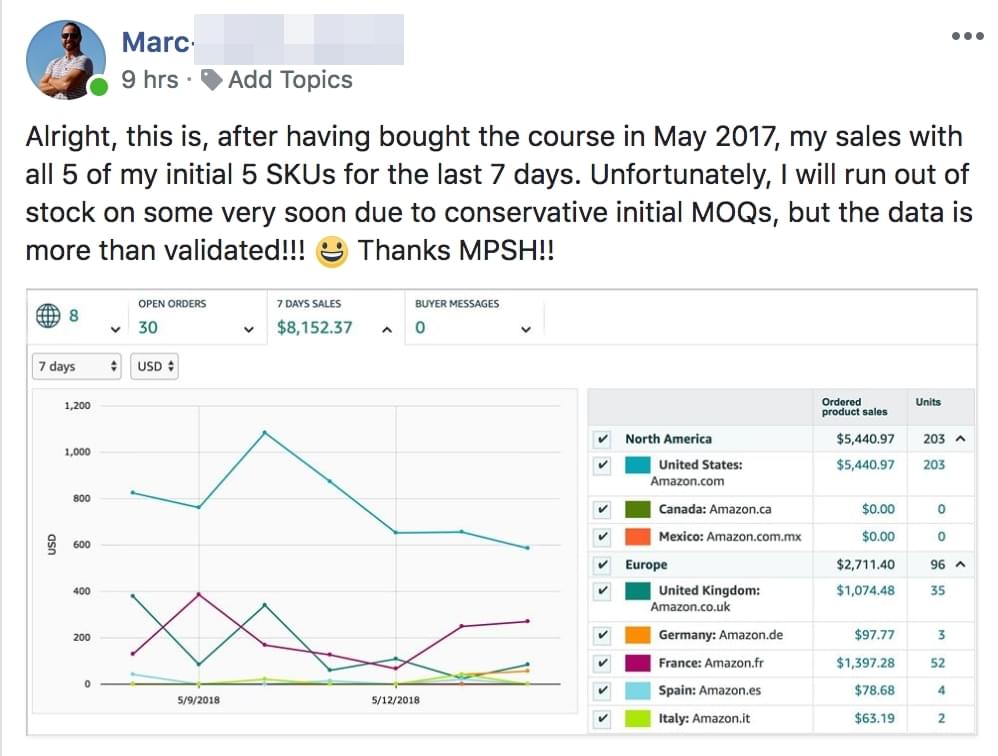
Task: Open Marc's profile name link
Action: 154,42
